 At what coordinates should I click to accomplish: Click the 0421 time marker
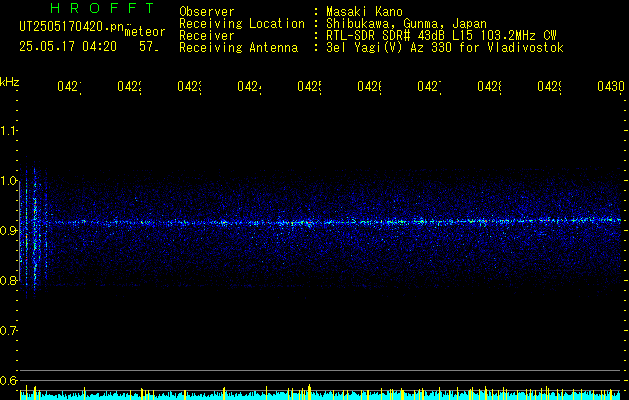click(69, 87)
